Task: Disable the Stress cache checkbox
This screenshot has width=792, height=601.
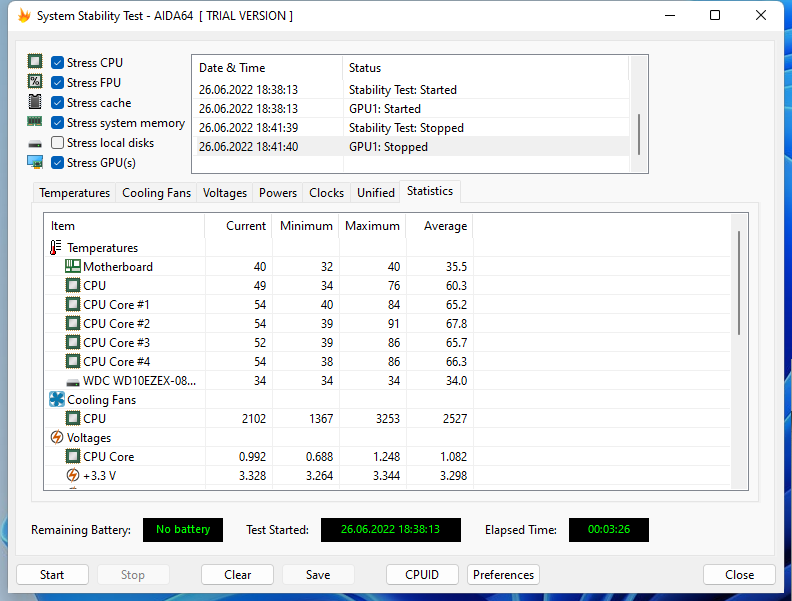Action: pos(58,103)
